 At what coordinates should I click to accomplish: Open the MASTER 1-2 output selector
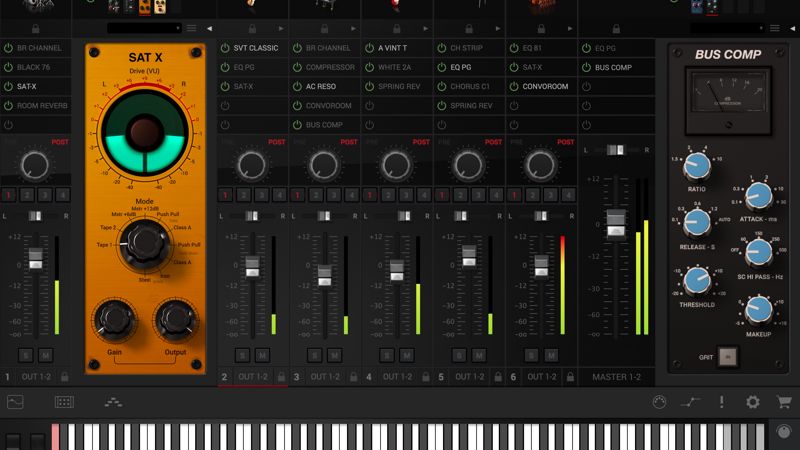616,377
